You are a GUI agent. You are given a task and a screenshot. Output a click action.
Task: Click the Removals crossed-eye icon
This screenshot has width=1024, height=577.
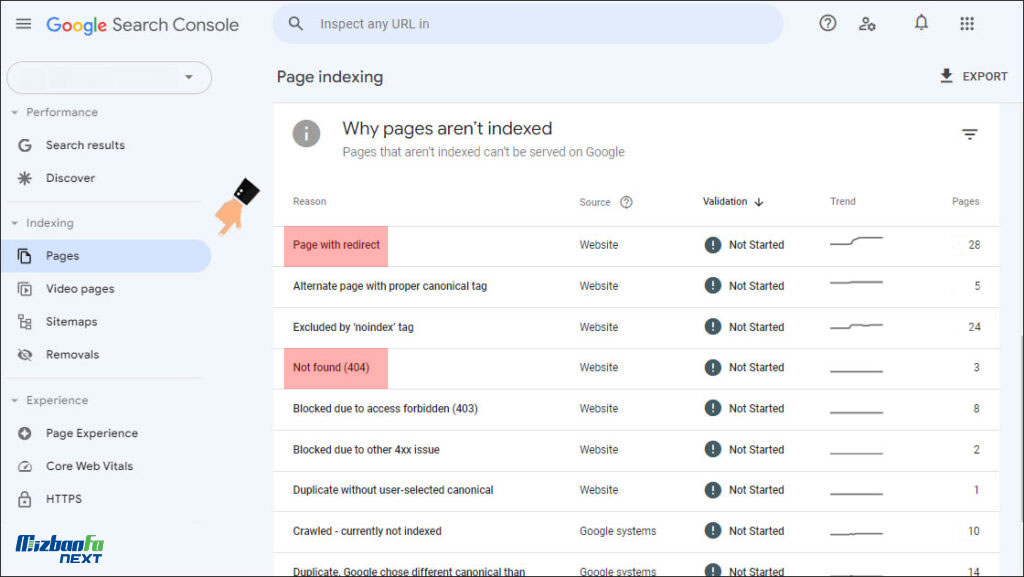point(25,354)
